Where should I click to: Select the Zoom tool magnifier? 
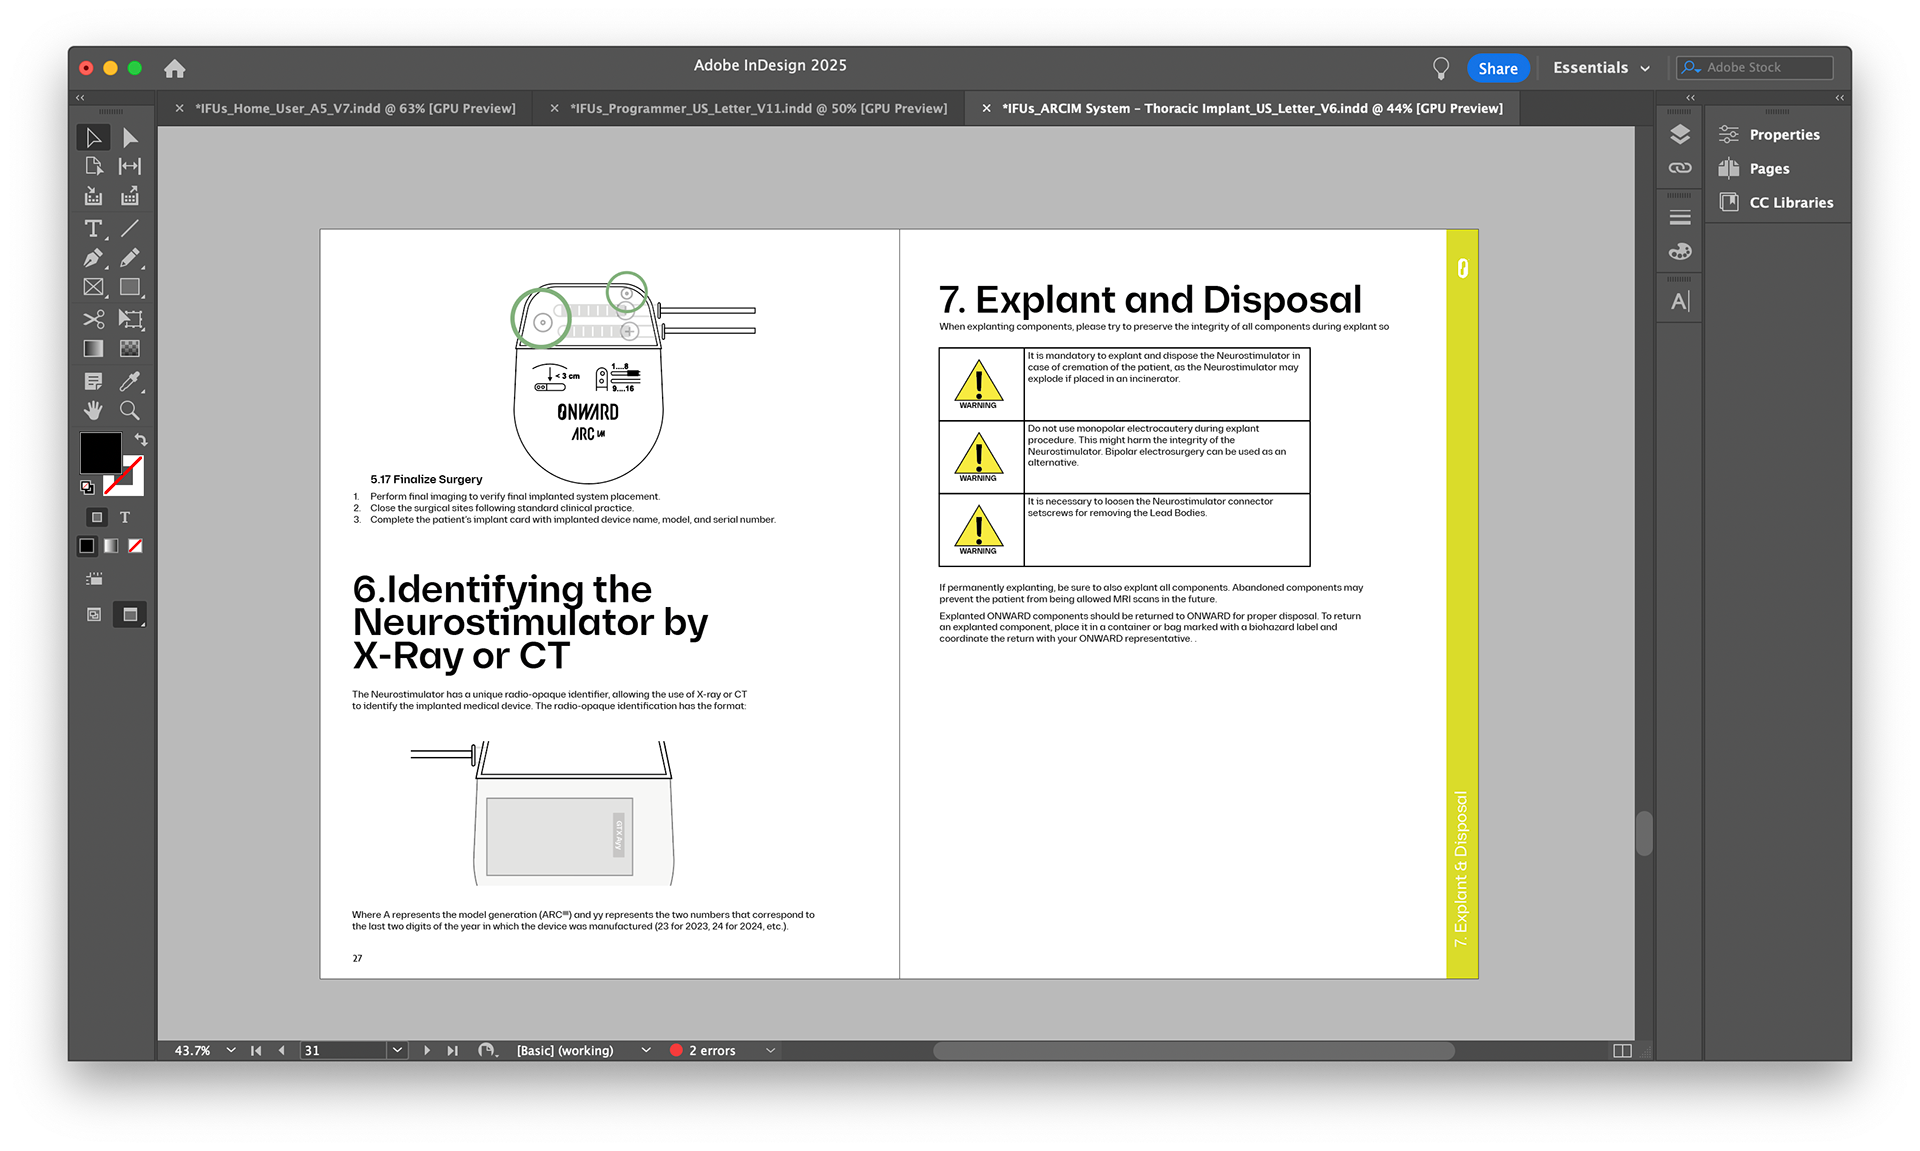tap(130, 410)
